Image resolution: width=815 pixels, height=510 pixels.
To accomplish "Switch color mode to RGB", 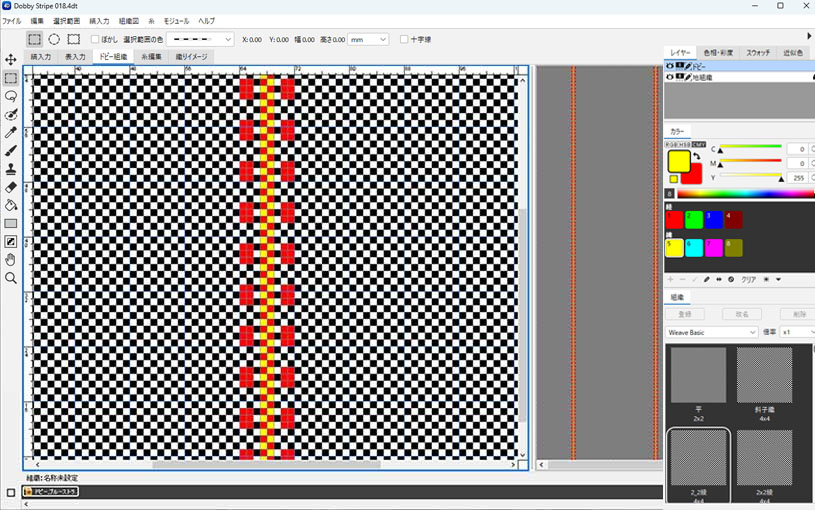I will click(672, 145).
